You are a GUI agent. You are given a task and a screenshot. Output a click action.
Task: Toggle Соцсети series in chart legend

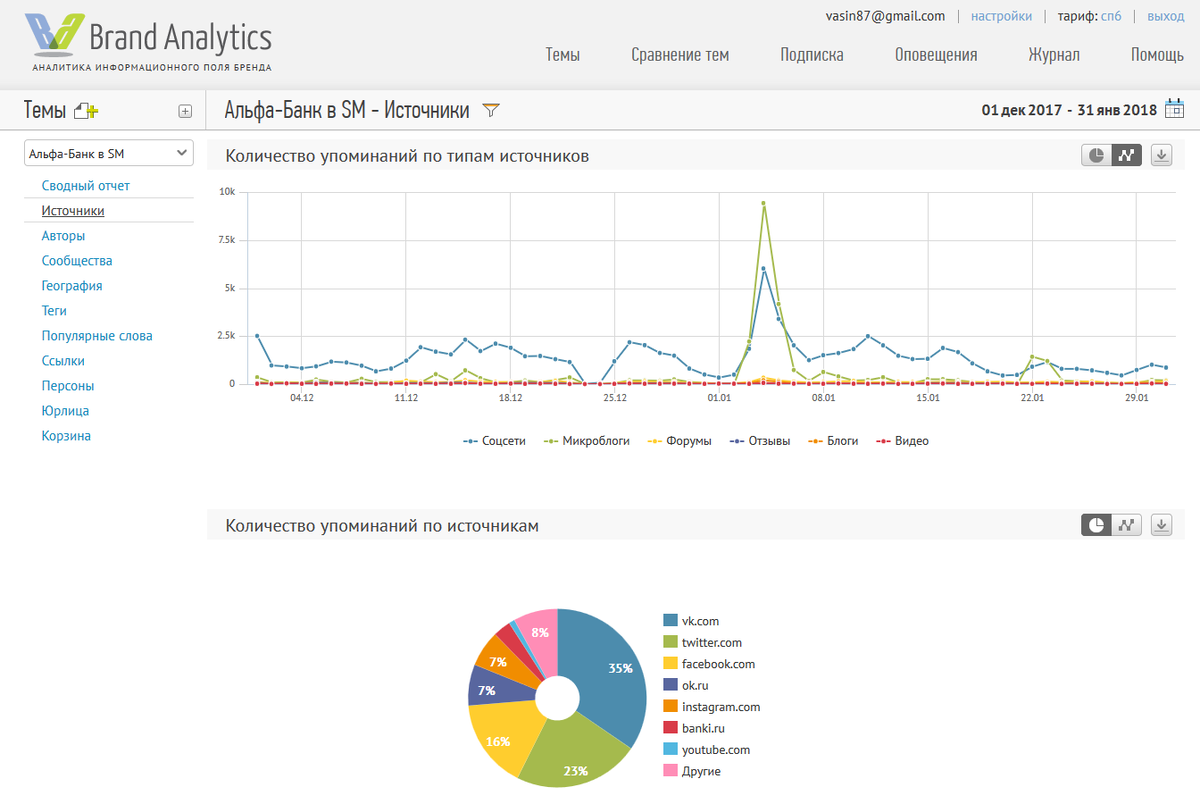[x=494, y=440]
